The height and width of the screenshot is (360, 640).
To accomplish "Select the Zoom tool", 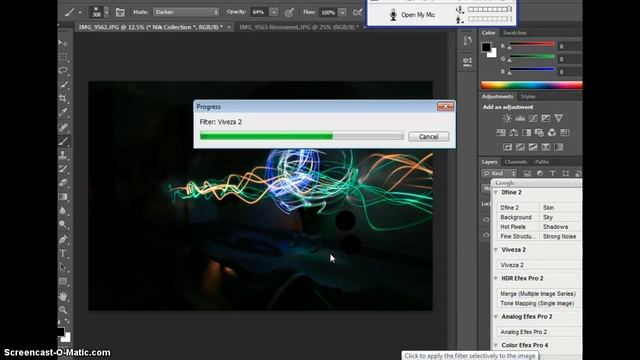I will pyautogui.click(x=63, y=310).
